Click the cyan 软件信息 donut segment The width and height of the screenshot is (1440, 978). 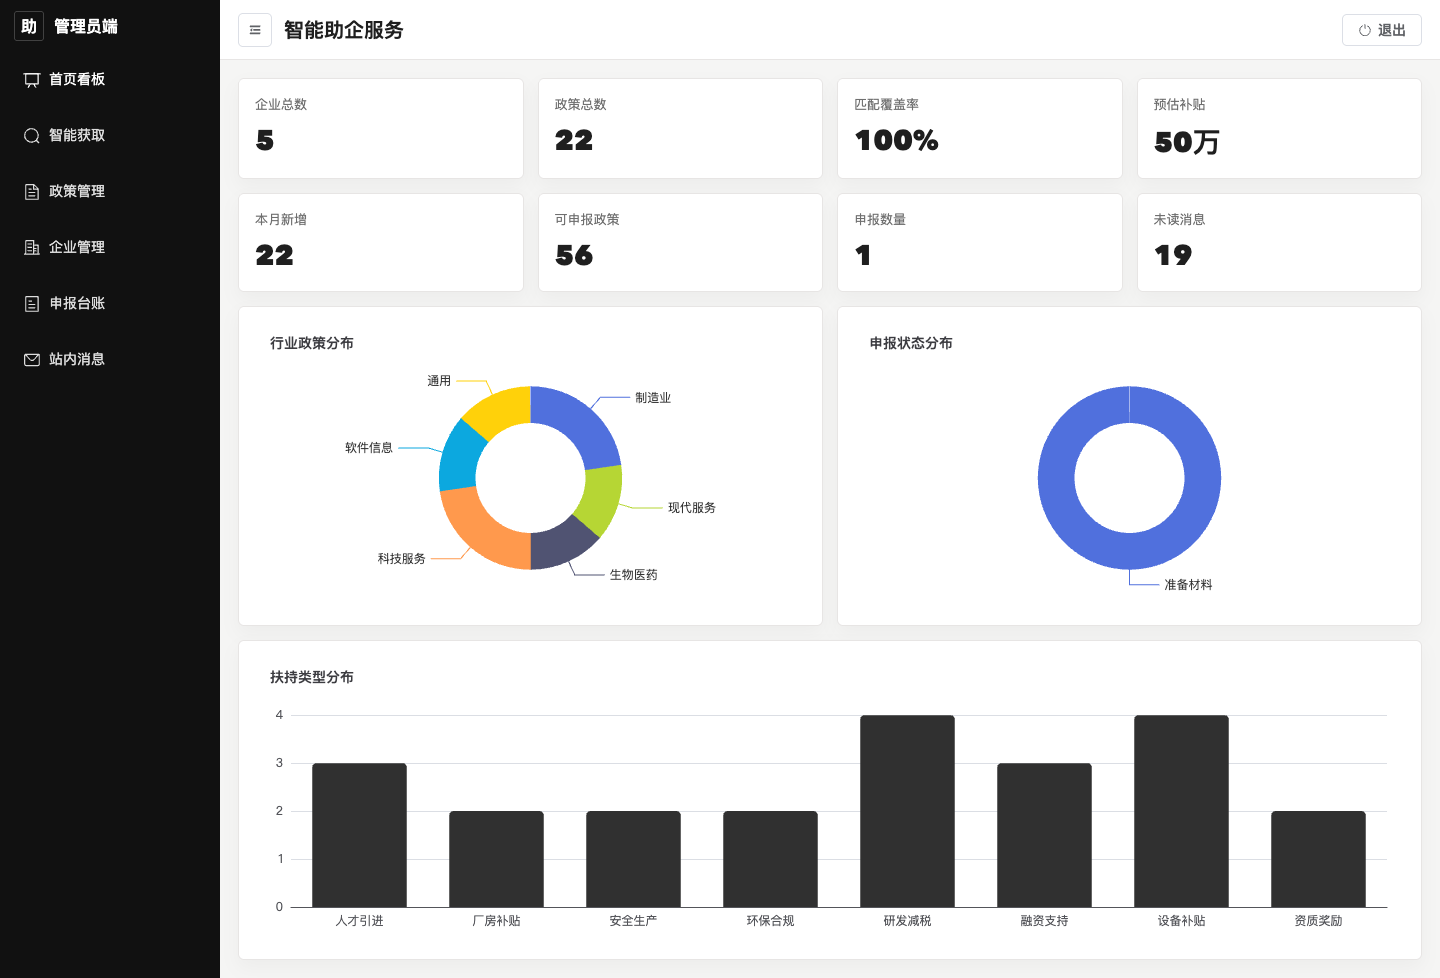tap(459, 457)
